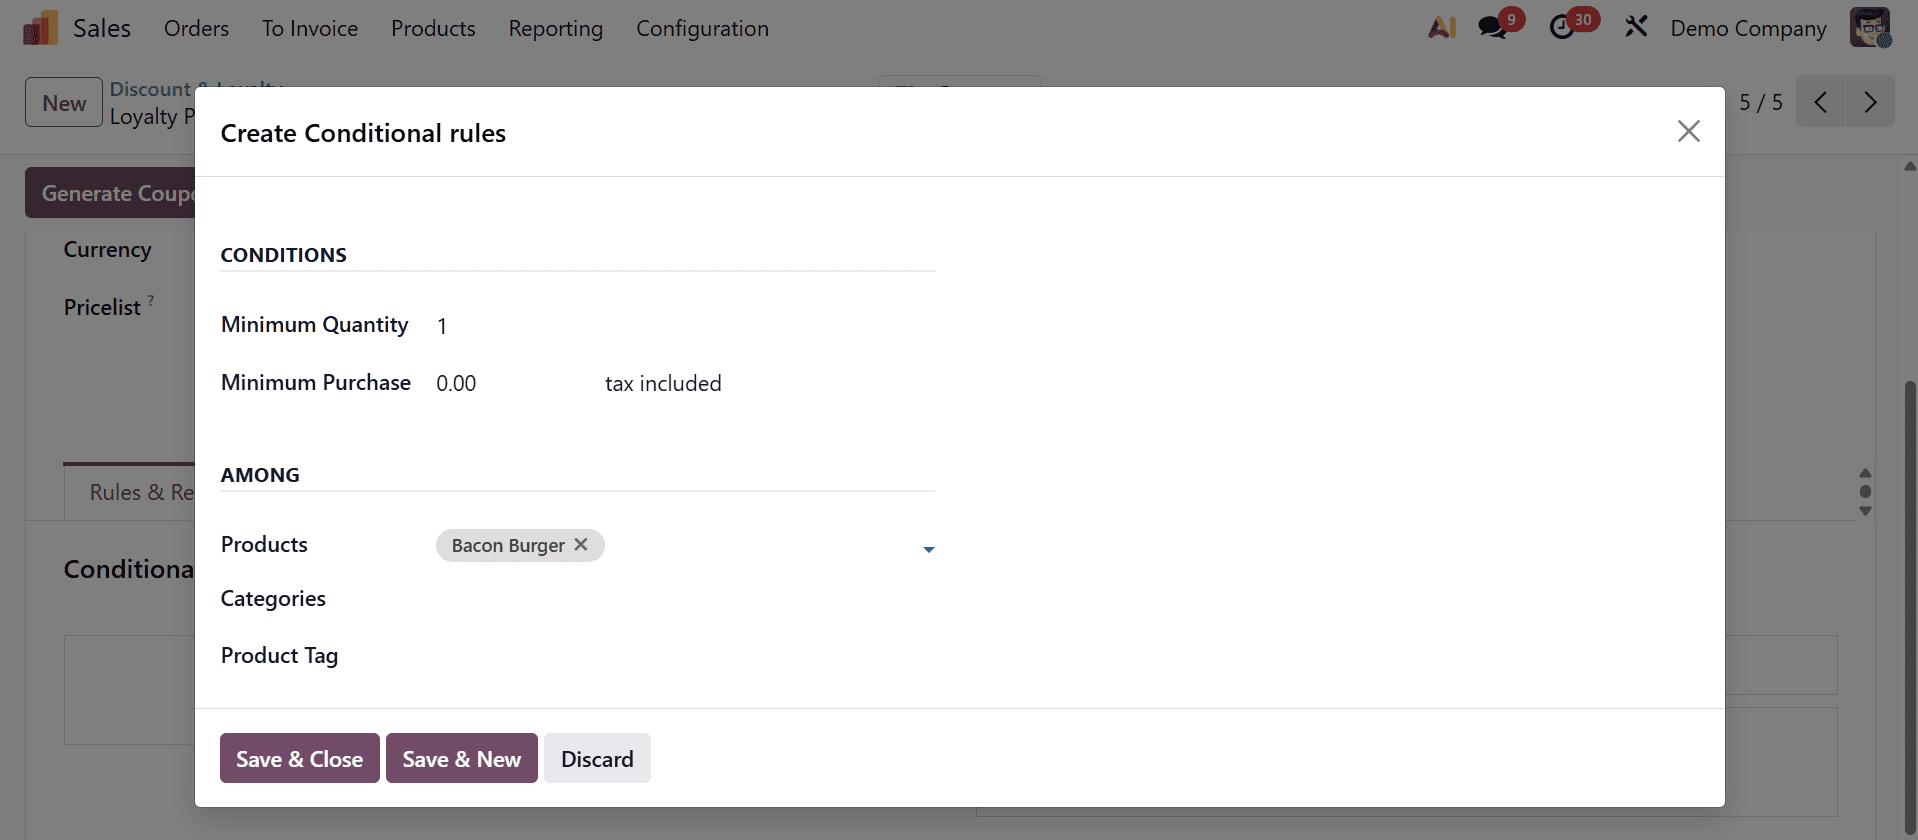Open the Reporting menu
1918x840 pixels.
click(556, 28)
